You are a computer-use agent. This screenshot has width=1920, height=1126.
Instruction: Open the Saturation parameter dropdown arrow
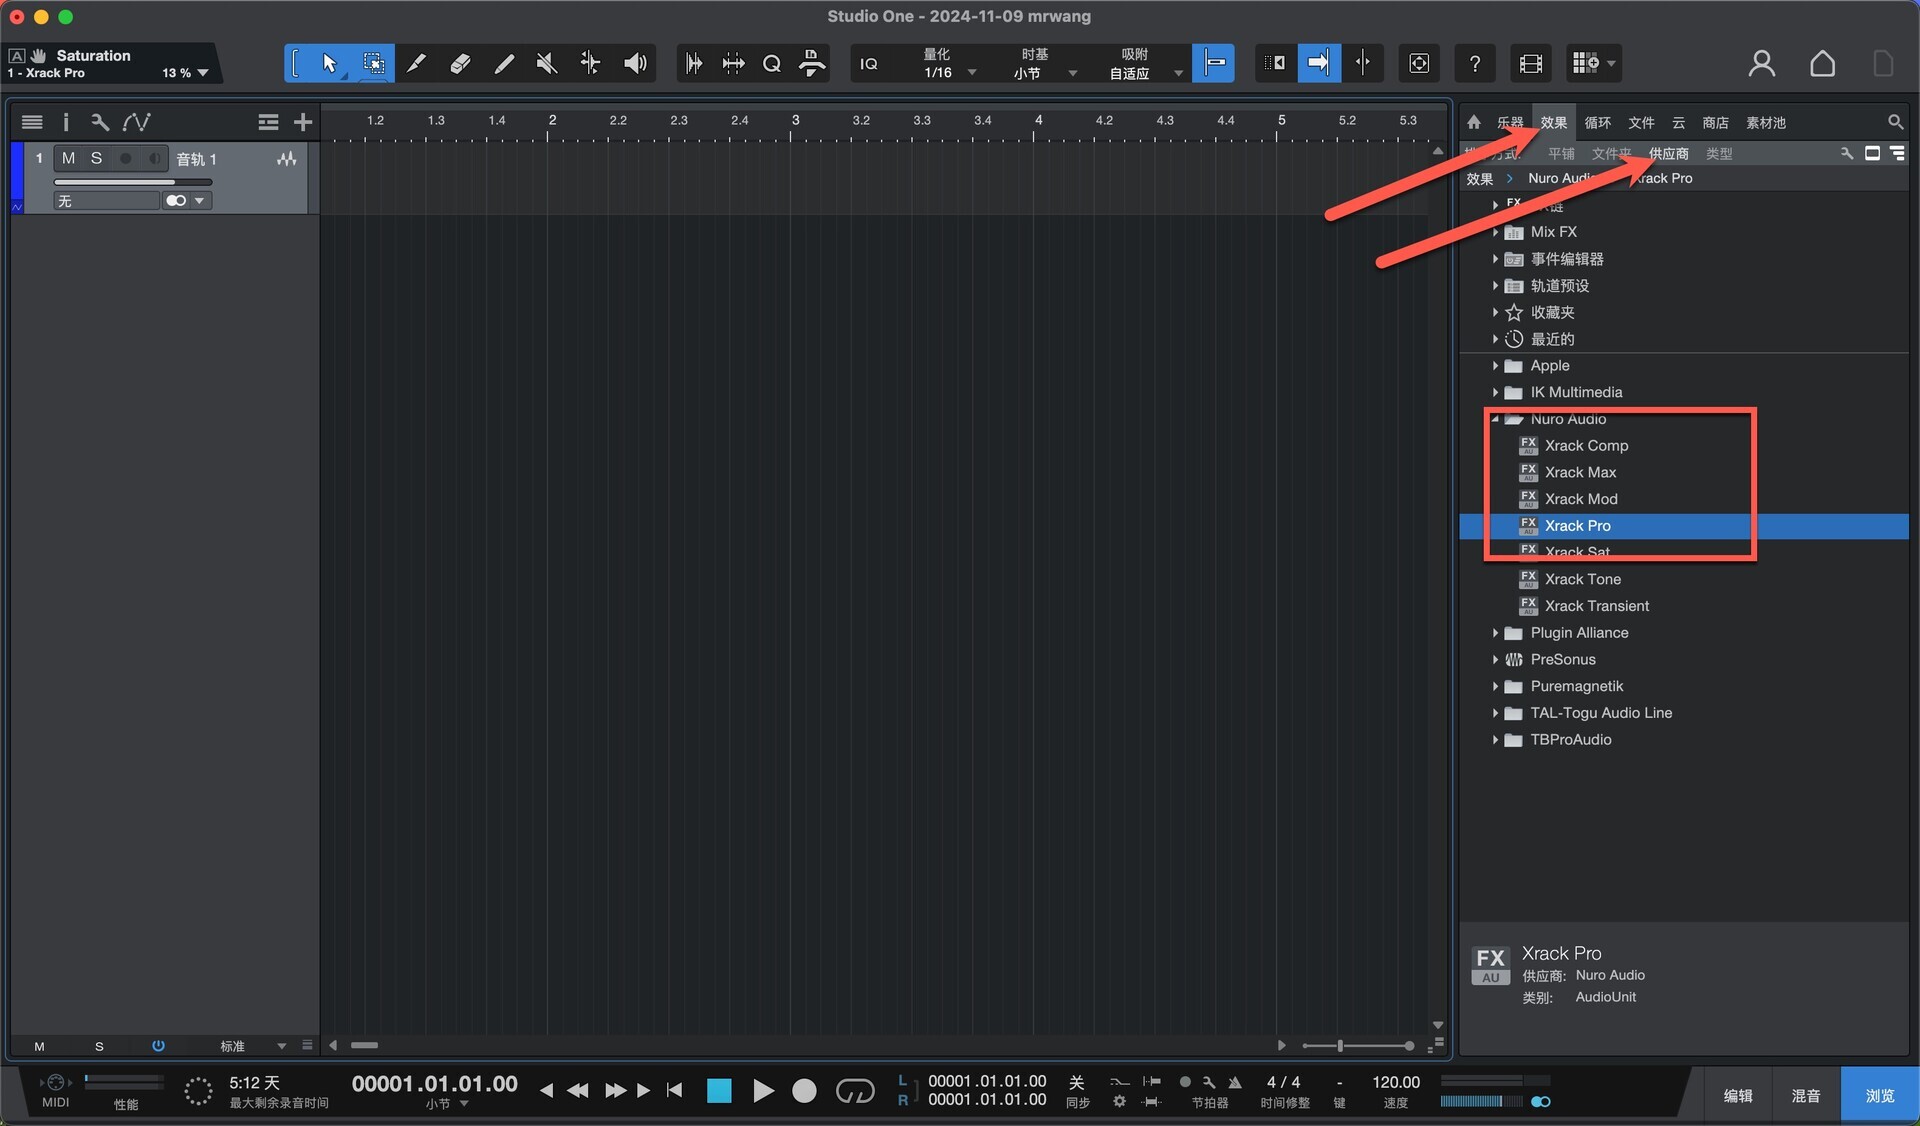(x=203, y=73)
